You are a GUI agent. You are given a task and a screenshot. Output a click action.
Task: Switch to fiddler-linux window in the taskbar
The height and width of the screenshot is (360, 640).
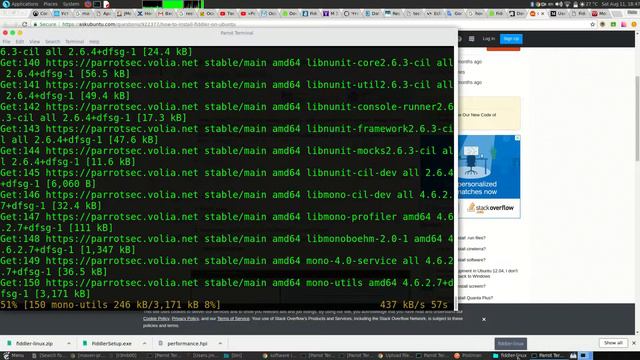click(510, 356)
